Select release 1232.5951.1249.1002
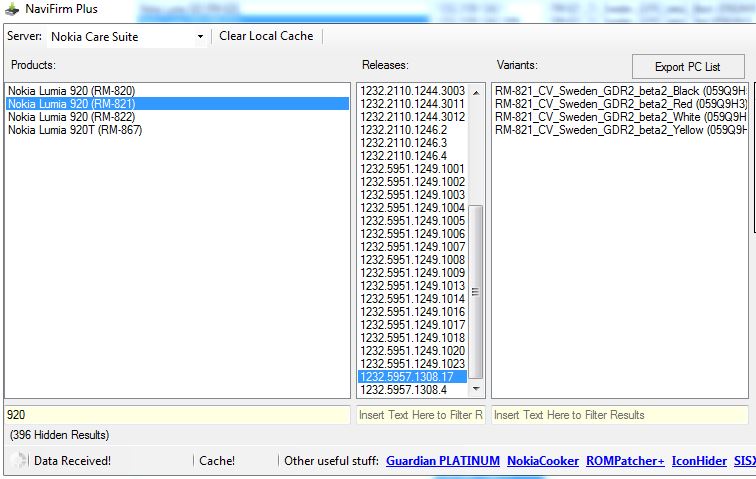756x479 pixels. pyautogui.click(x=413, y=182)
